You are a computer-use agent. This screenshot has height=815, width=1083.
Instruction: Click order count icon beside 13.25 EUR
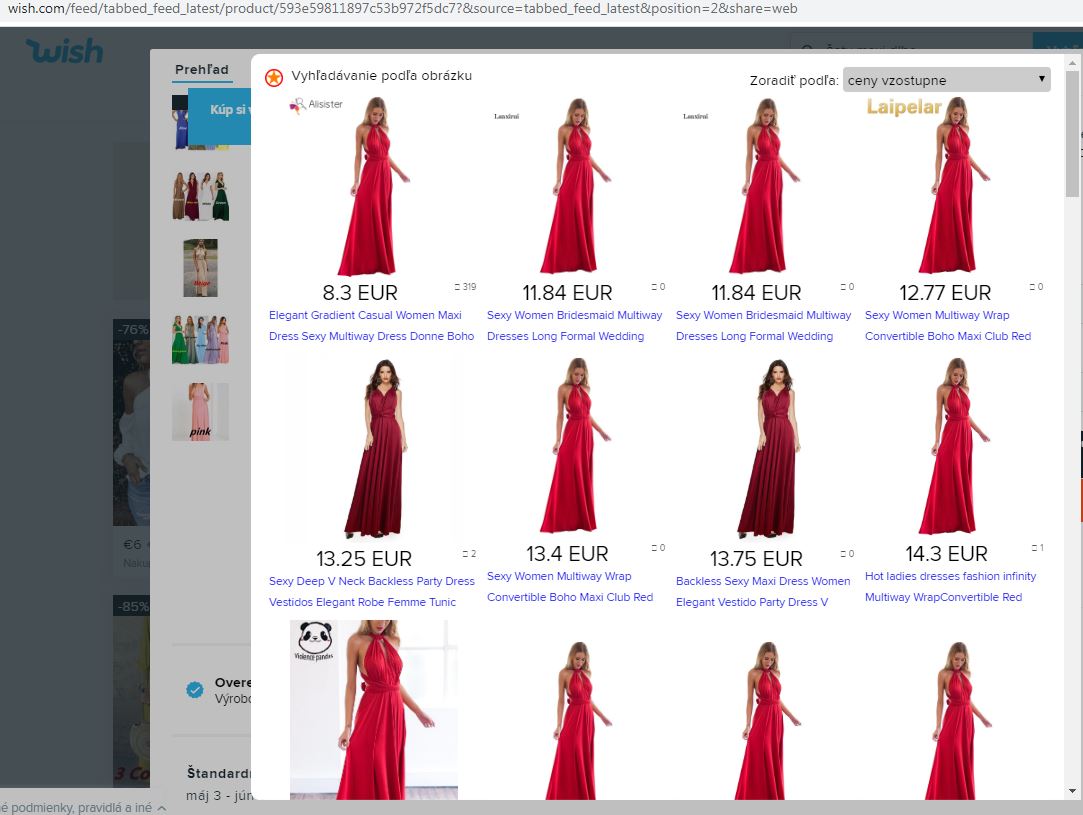click(468, 553)
